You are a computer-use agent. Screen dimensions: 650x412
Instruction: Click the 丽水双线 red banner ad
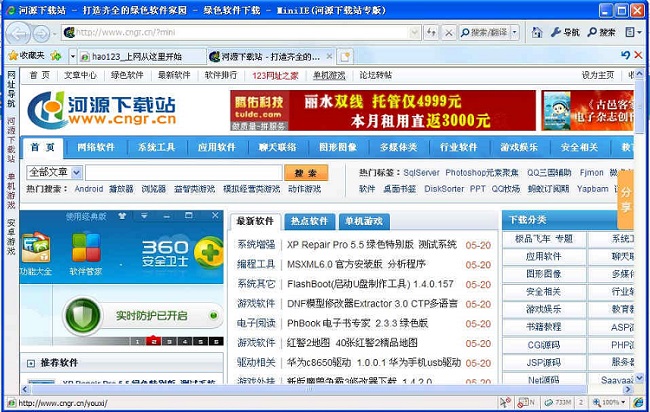[383, 110]
